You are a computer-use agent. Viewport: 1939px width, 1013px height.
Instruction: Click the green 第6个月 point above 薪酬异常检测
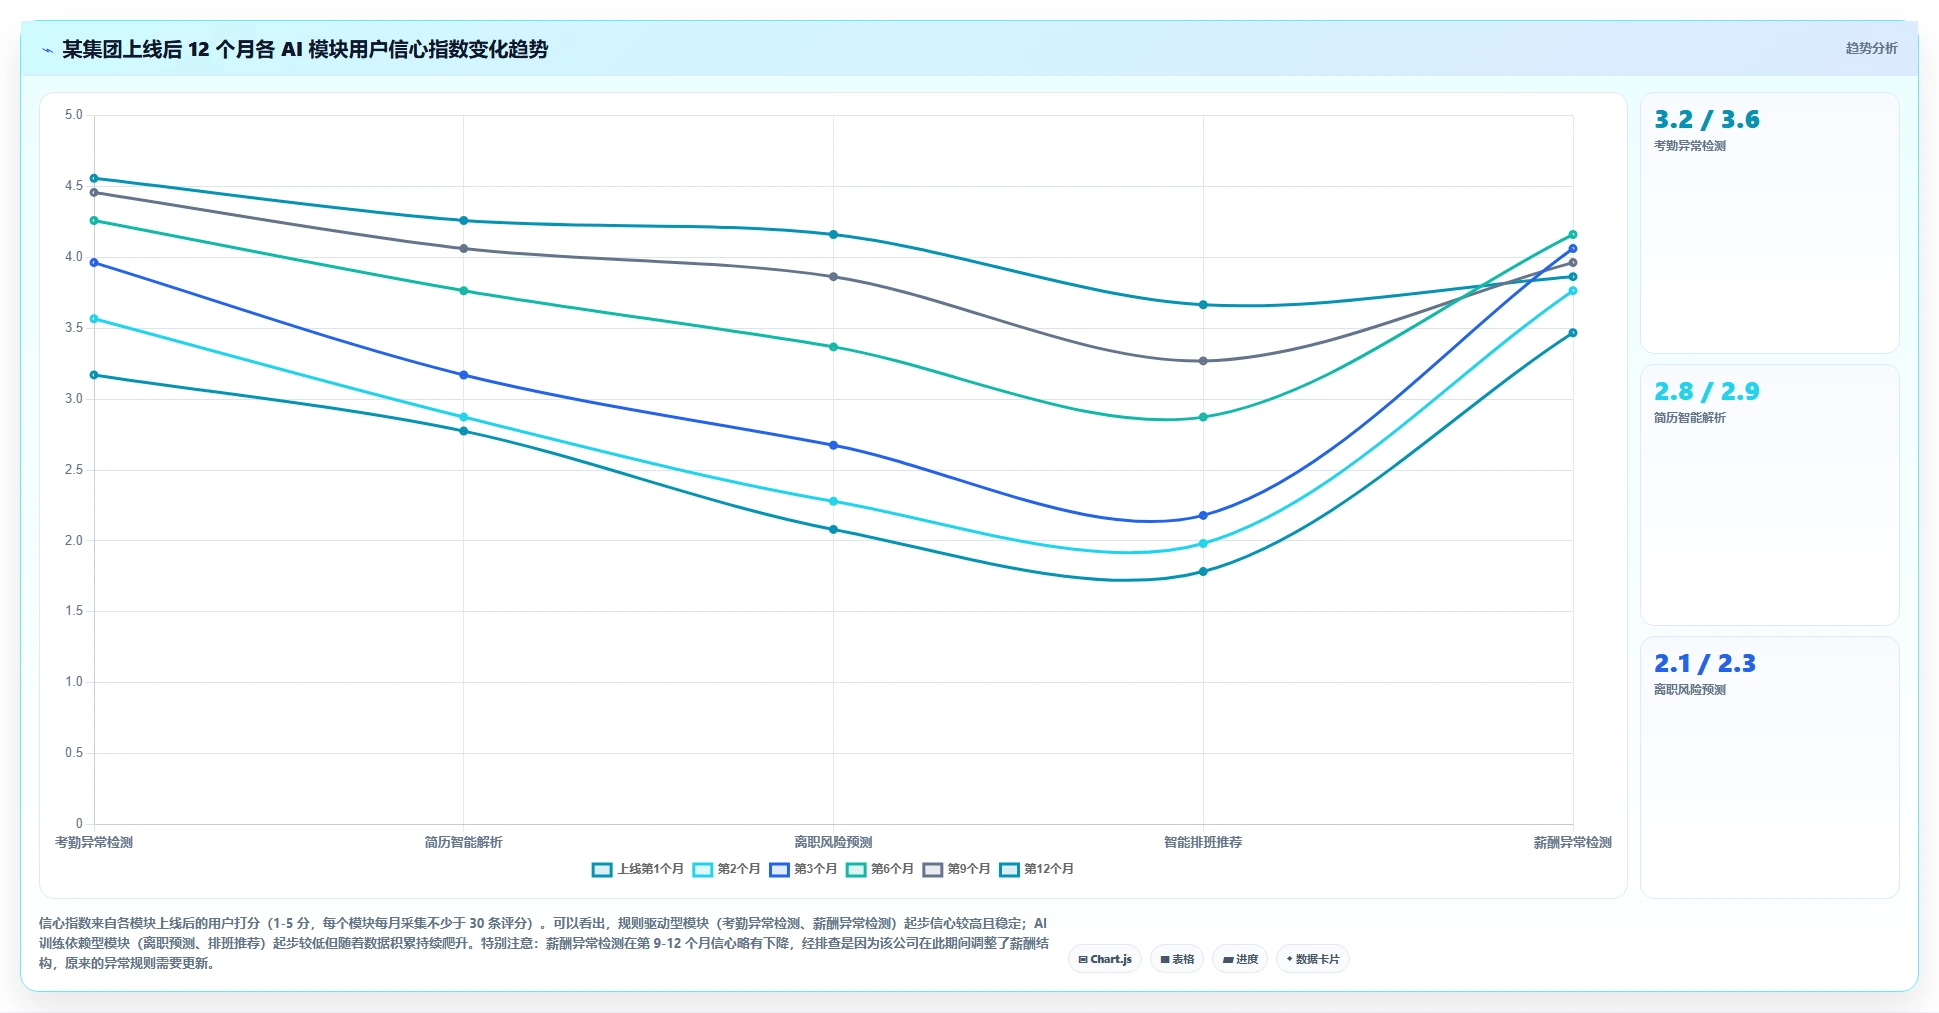pyautogui.click(x=1572, y=235)
